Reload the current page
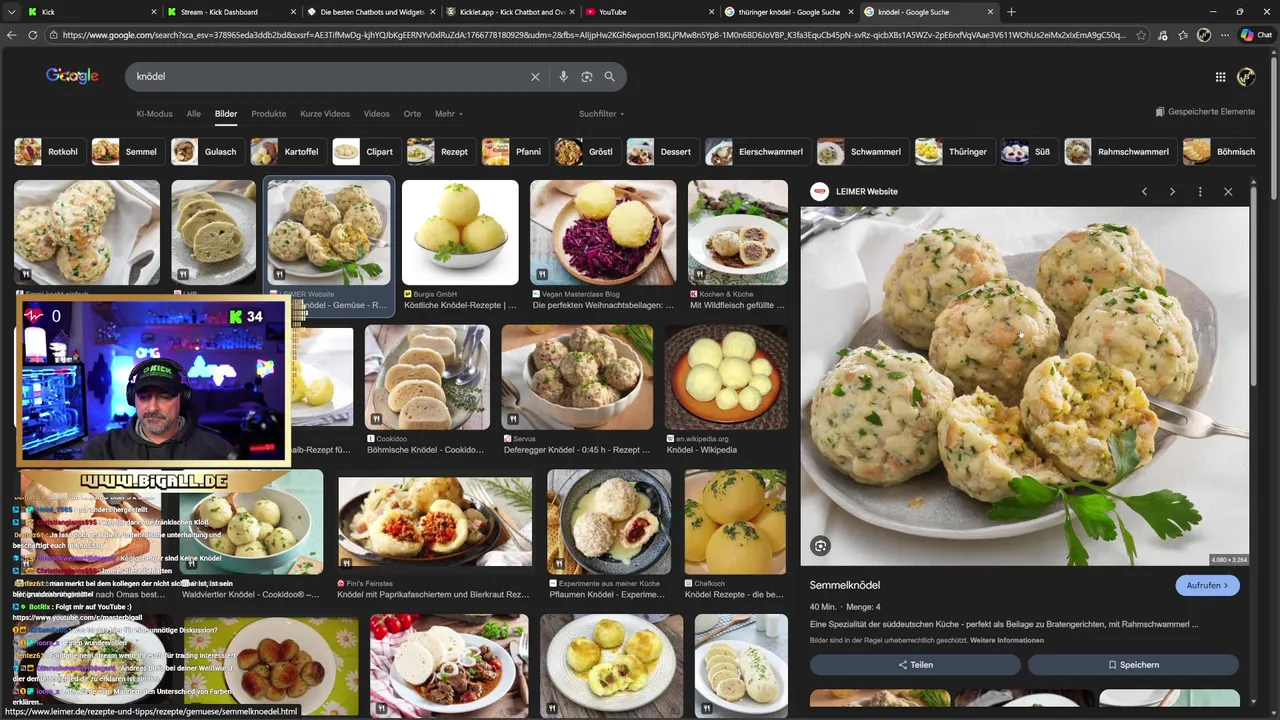This screenshot has height=720, width=1280. point(33,35)
